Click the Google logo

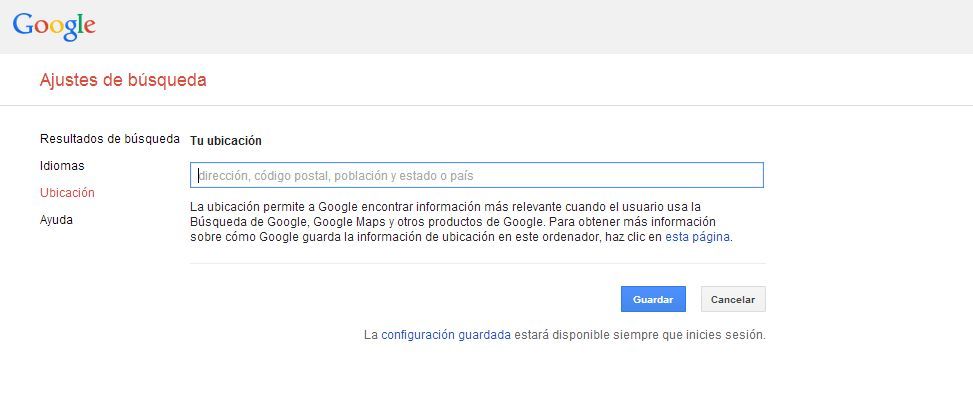54,26
